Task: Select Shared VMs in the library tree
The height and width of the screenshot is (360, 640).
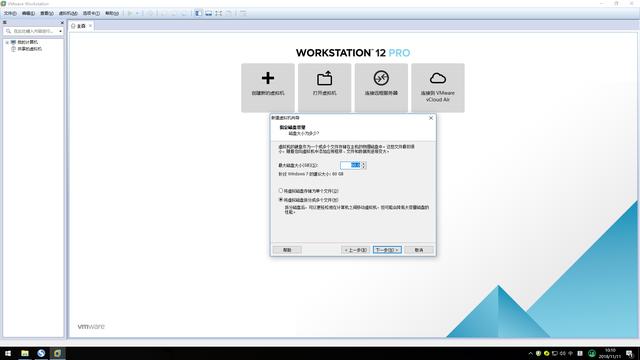Action: coord(29,49)
